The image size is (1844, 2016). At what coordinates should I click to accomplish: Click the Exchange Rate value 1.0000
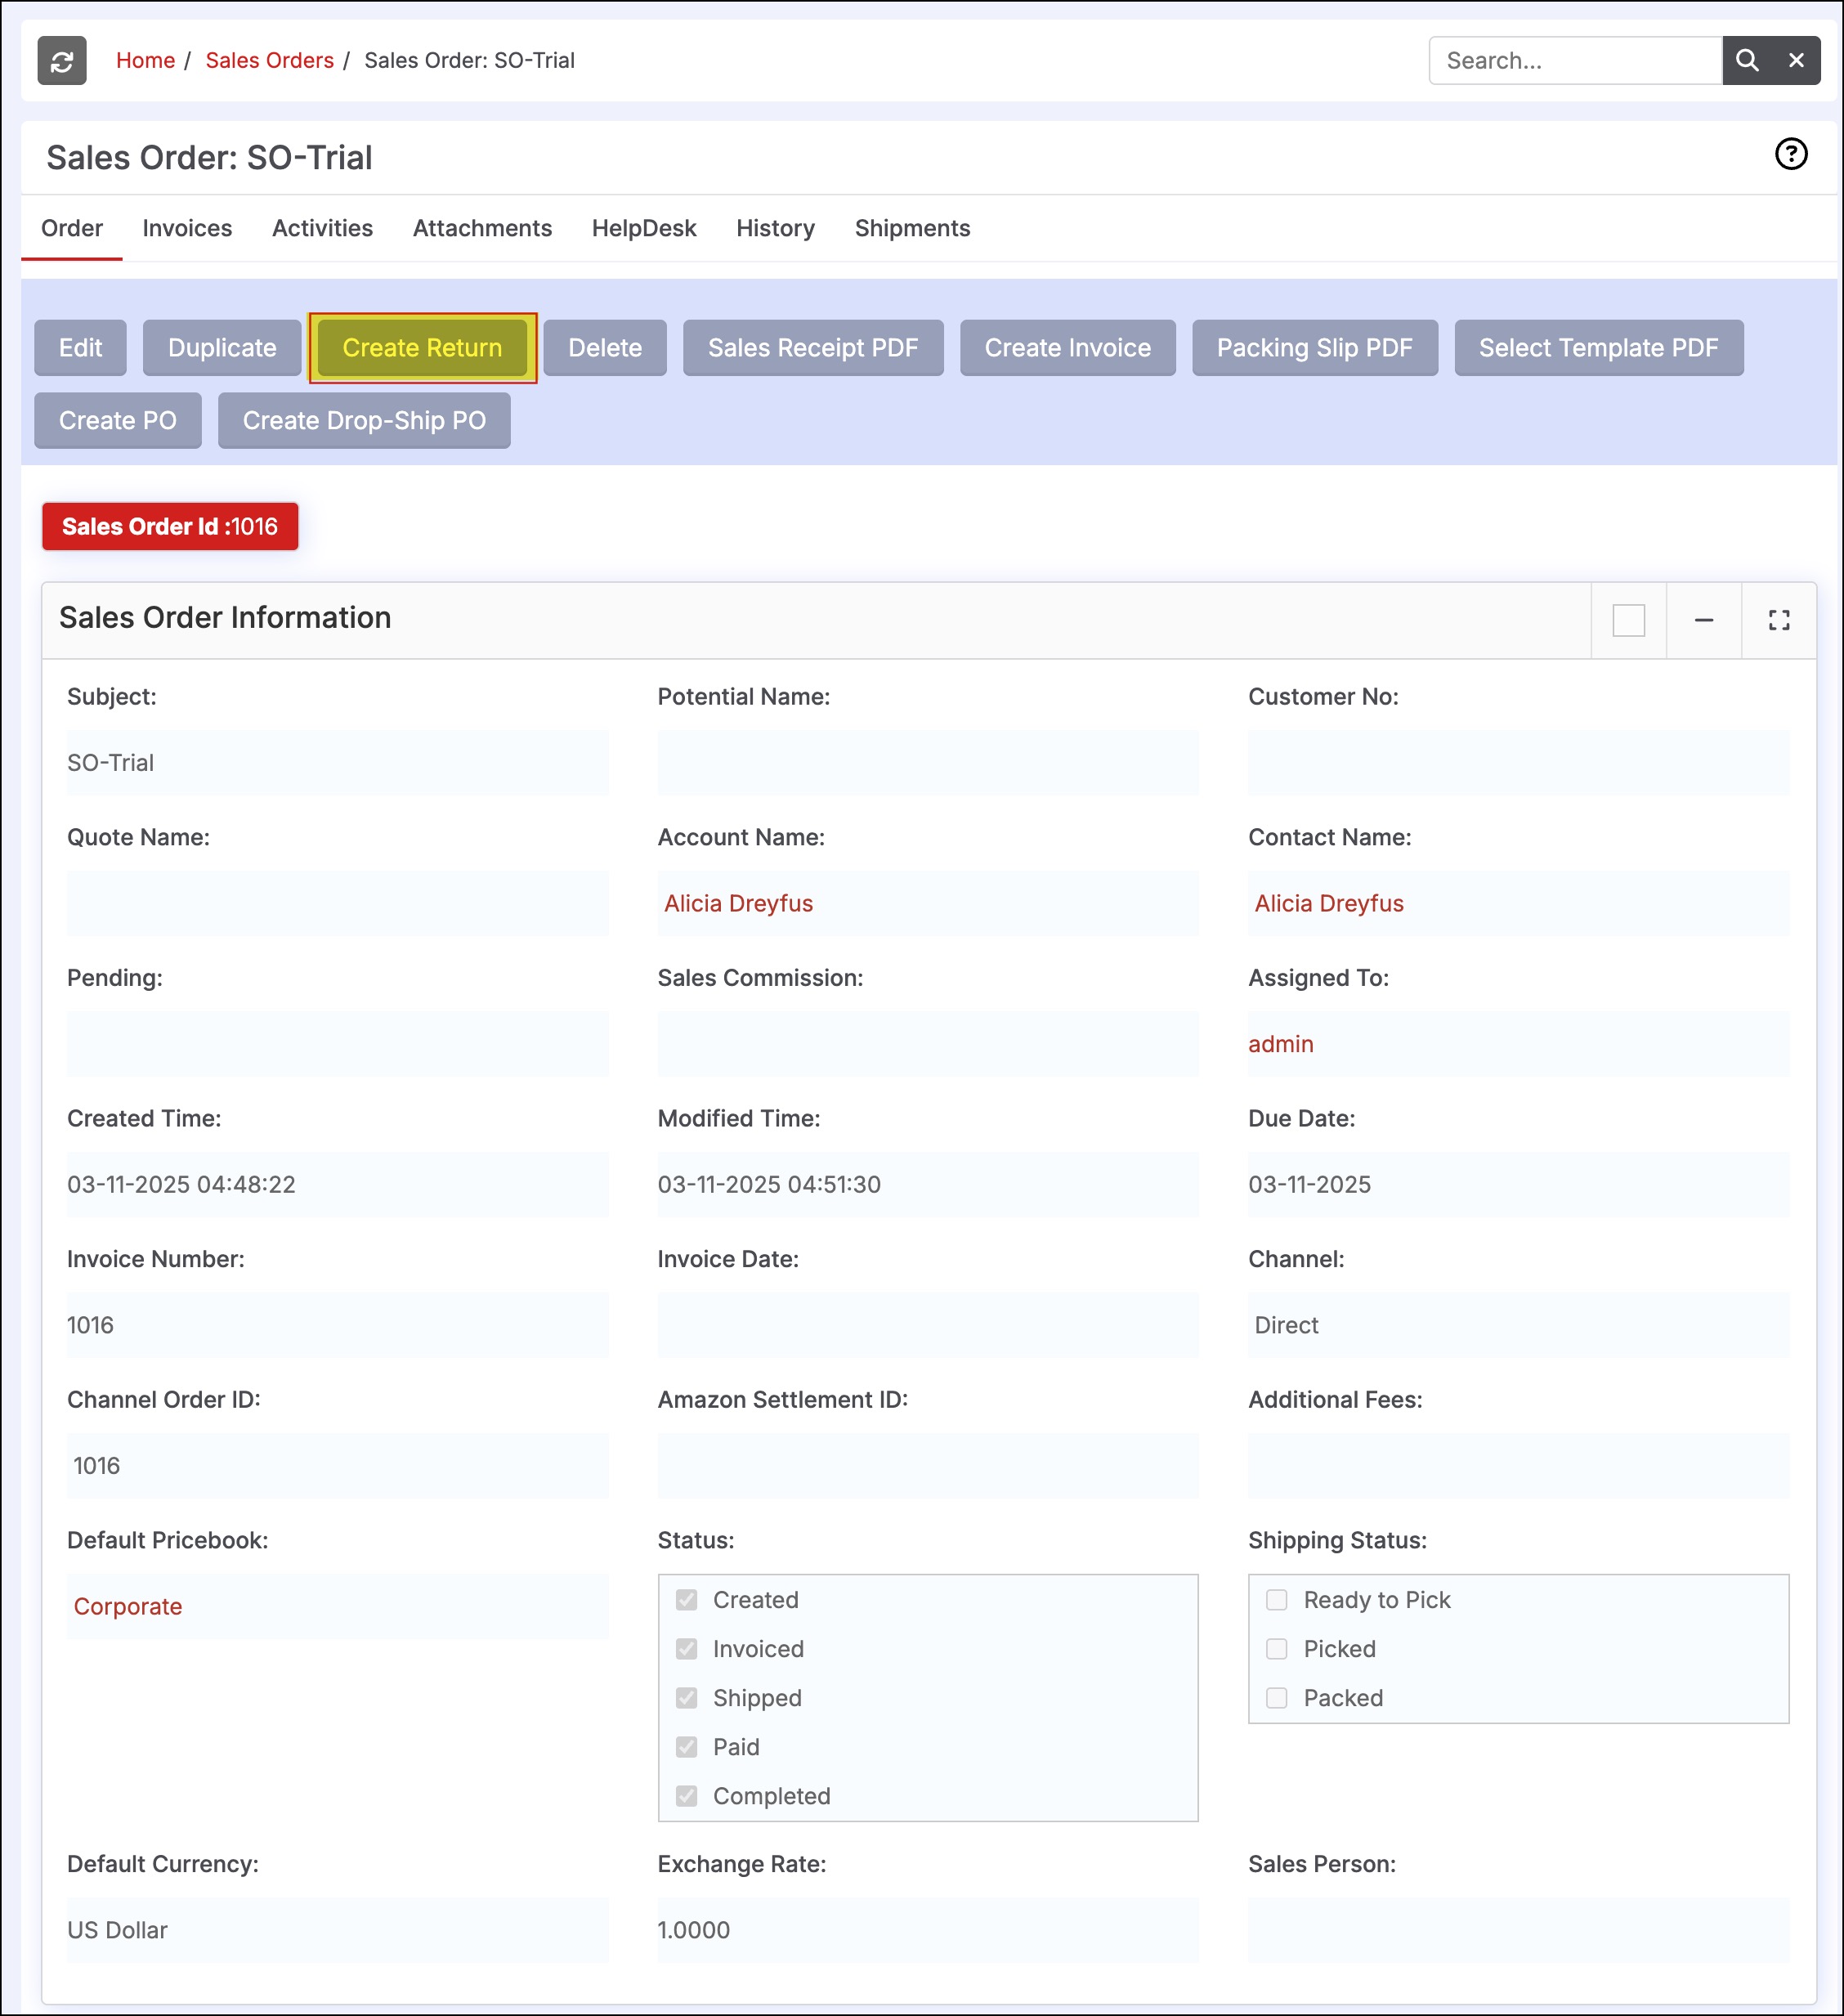click(x=693, y=1930)
